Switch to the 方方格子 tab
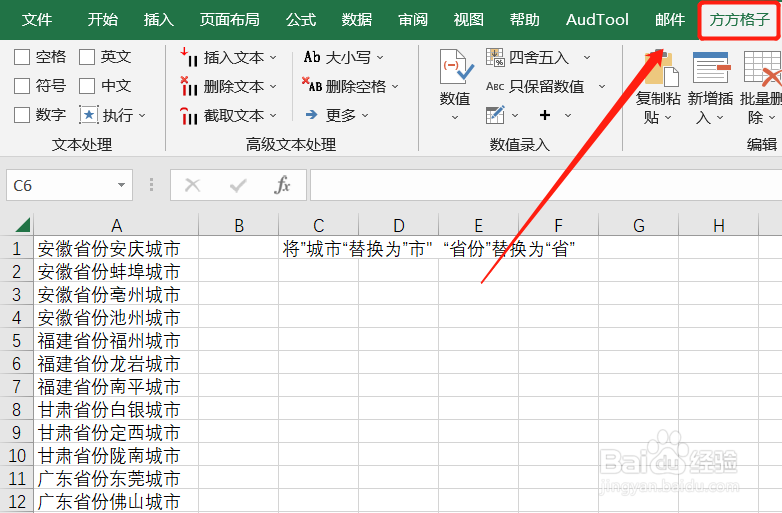Viewport: 782px width, 513px height. point(740,19)
